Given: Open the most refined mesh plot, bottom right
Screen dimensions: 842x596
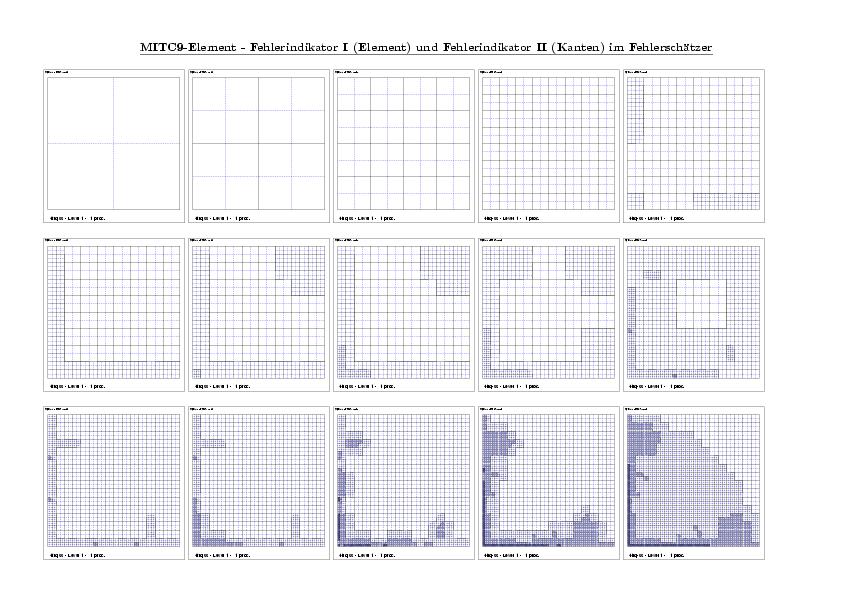Looking at the screenshot, I should pyautogui.click(x=693, y=480).
